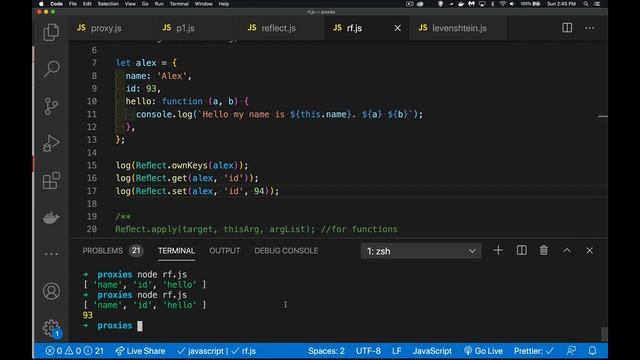Split the editor to the right
The image size is (640, 360).
567,28
